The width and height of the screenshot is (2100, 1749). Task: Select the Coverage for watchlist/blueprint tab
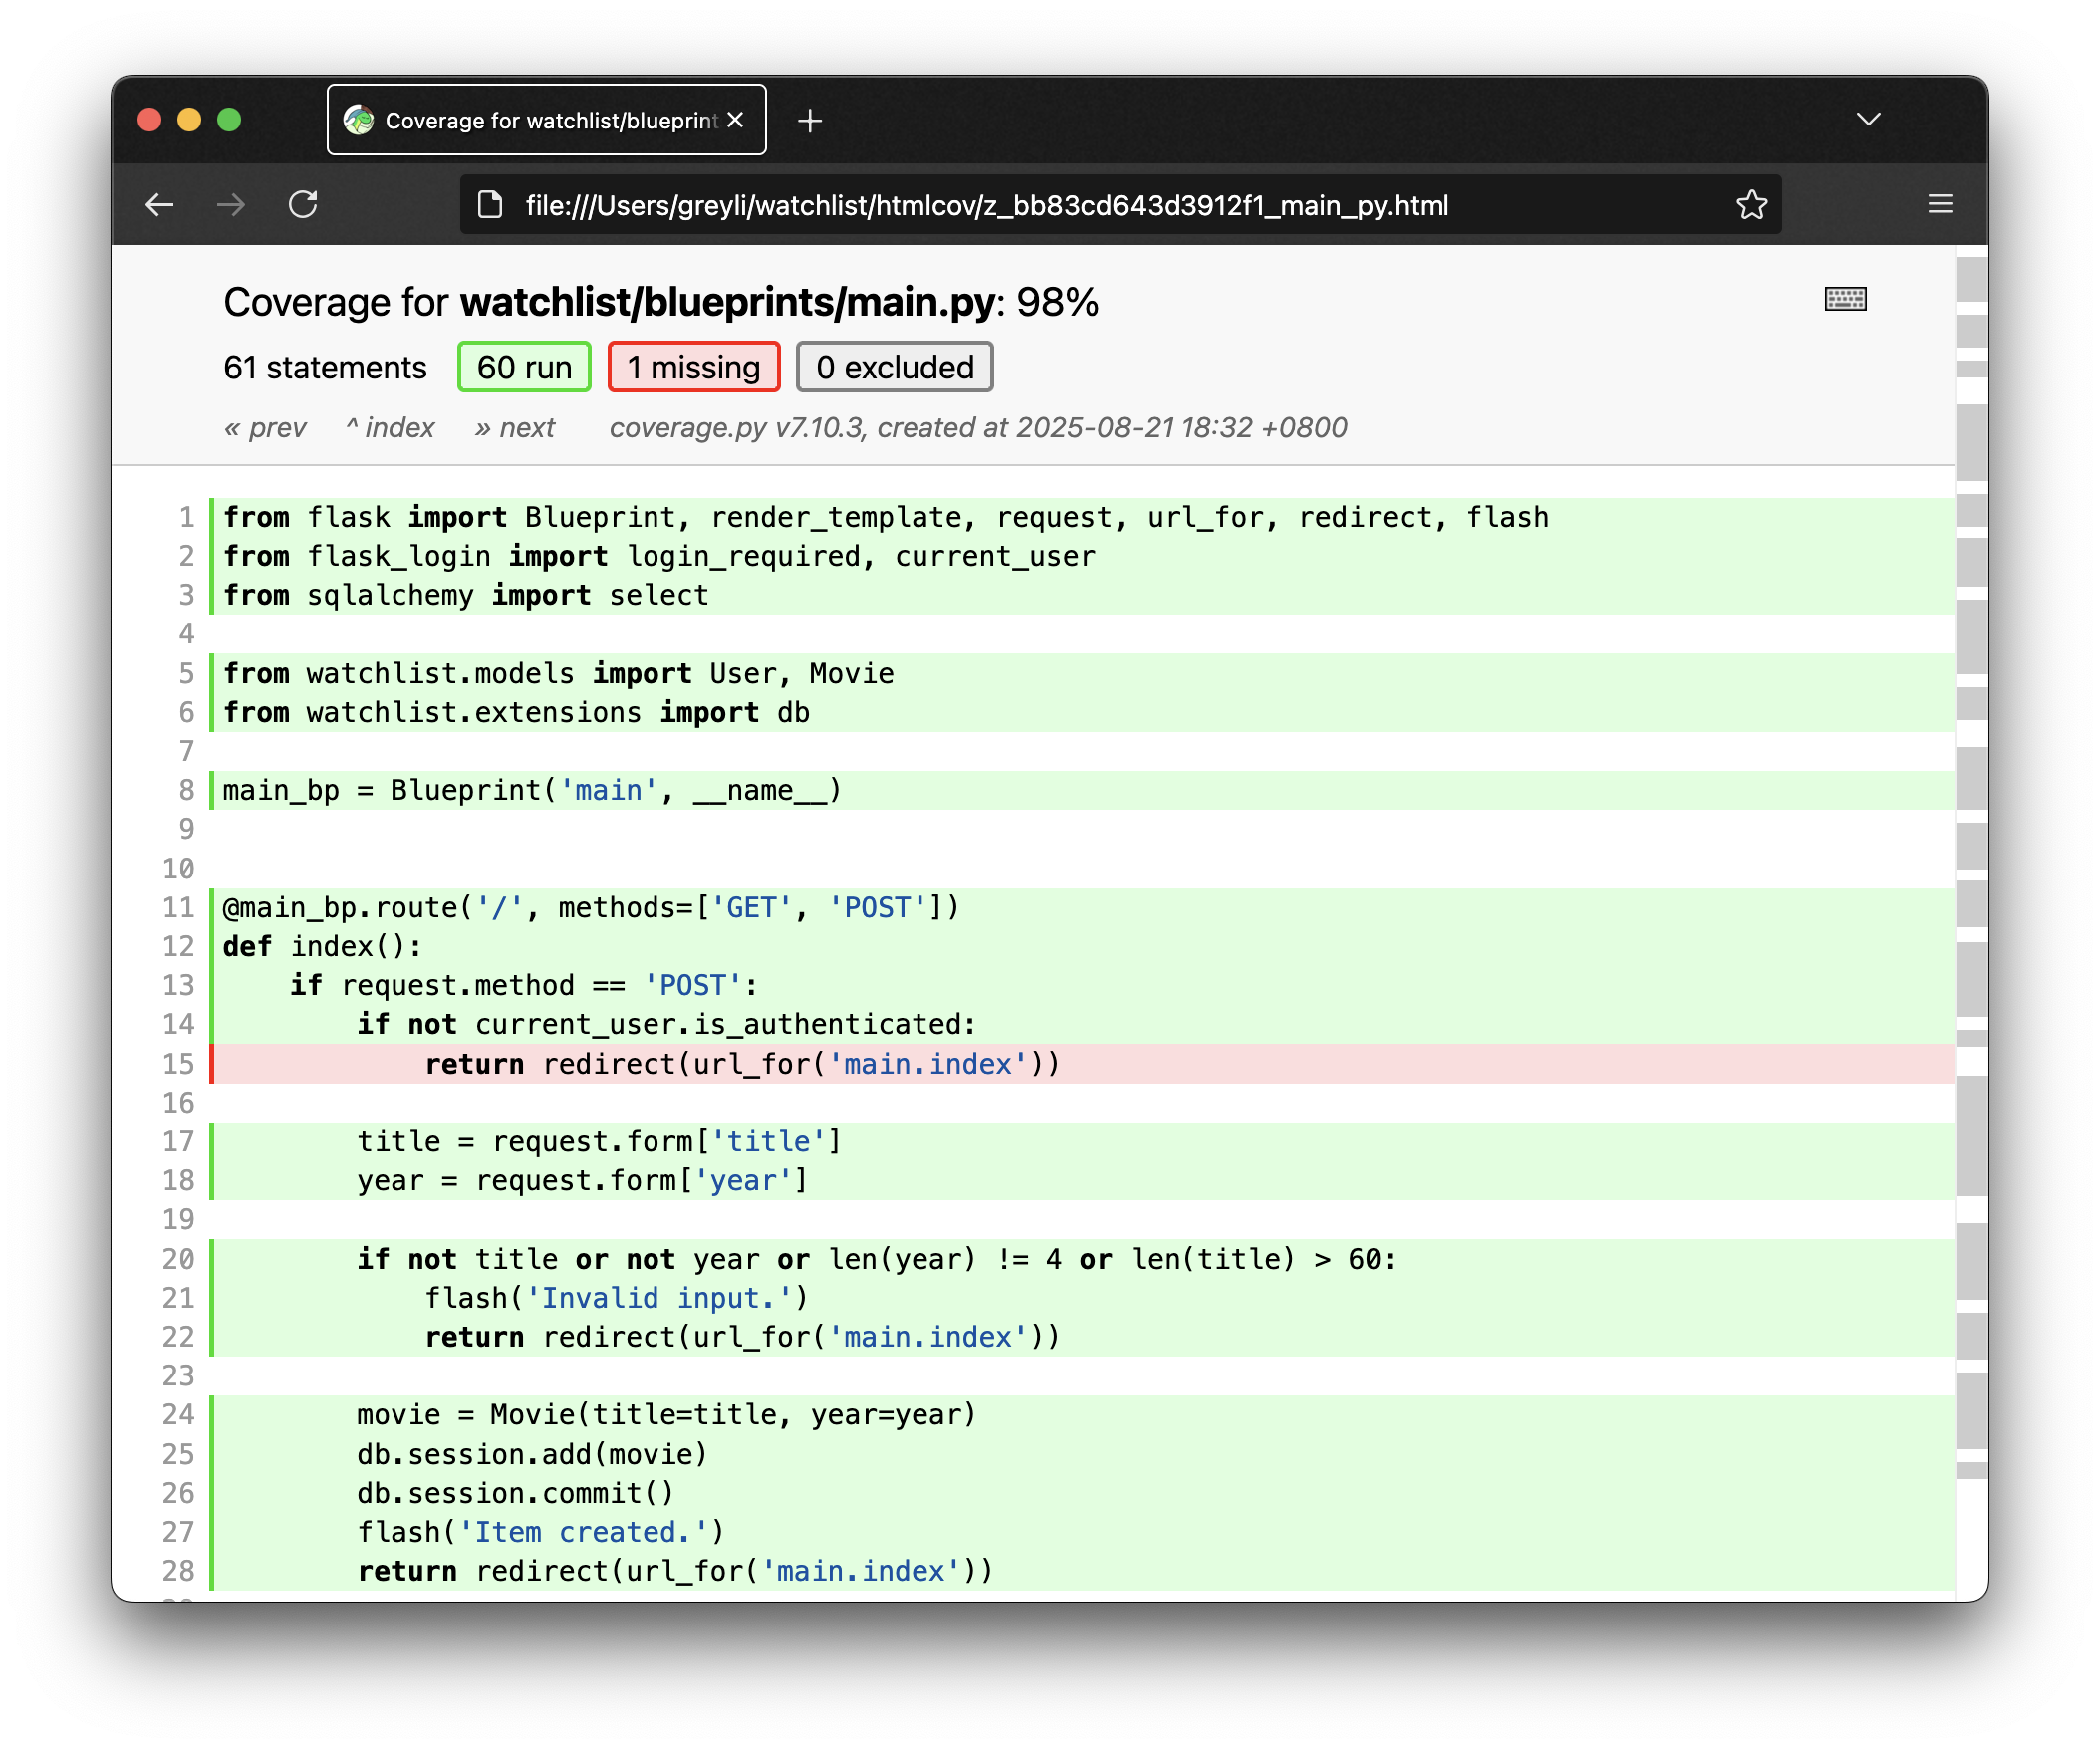point(546,120)
